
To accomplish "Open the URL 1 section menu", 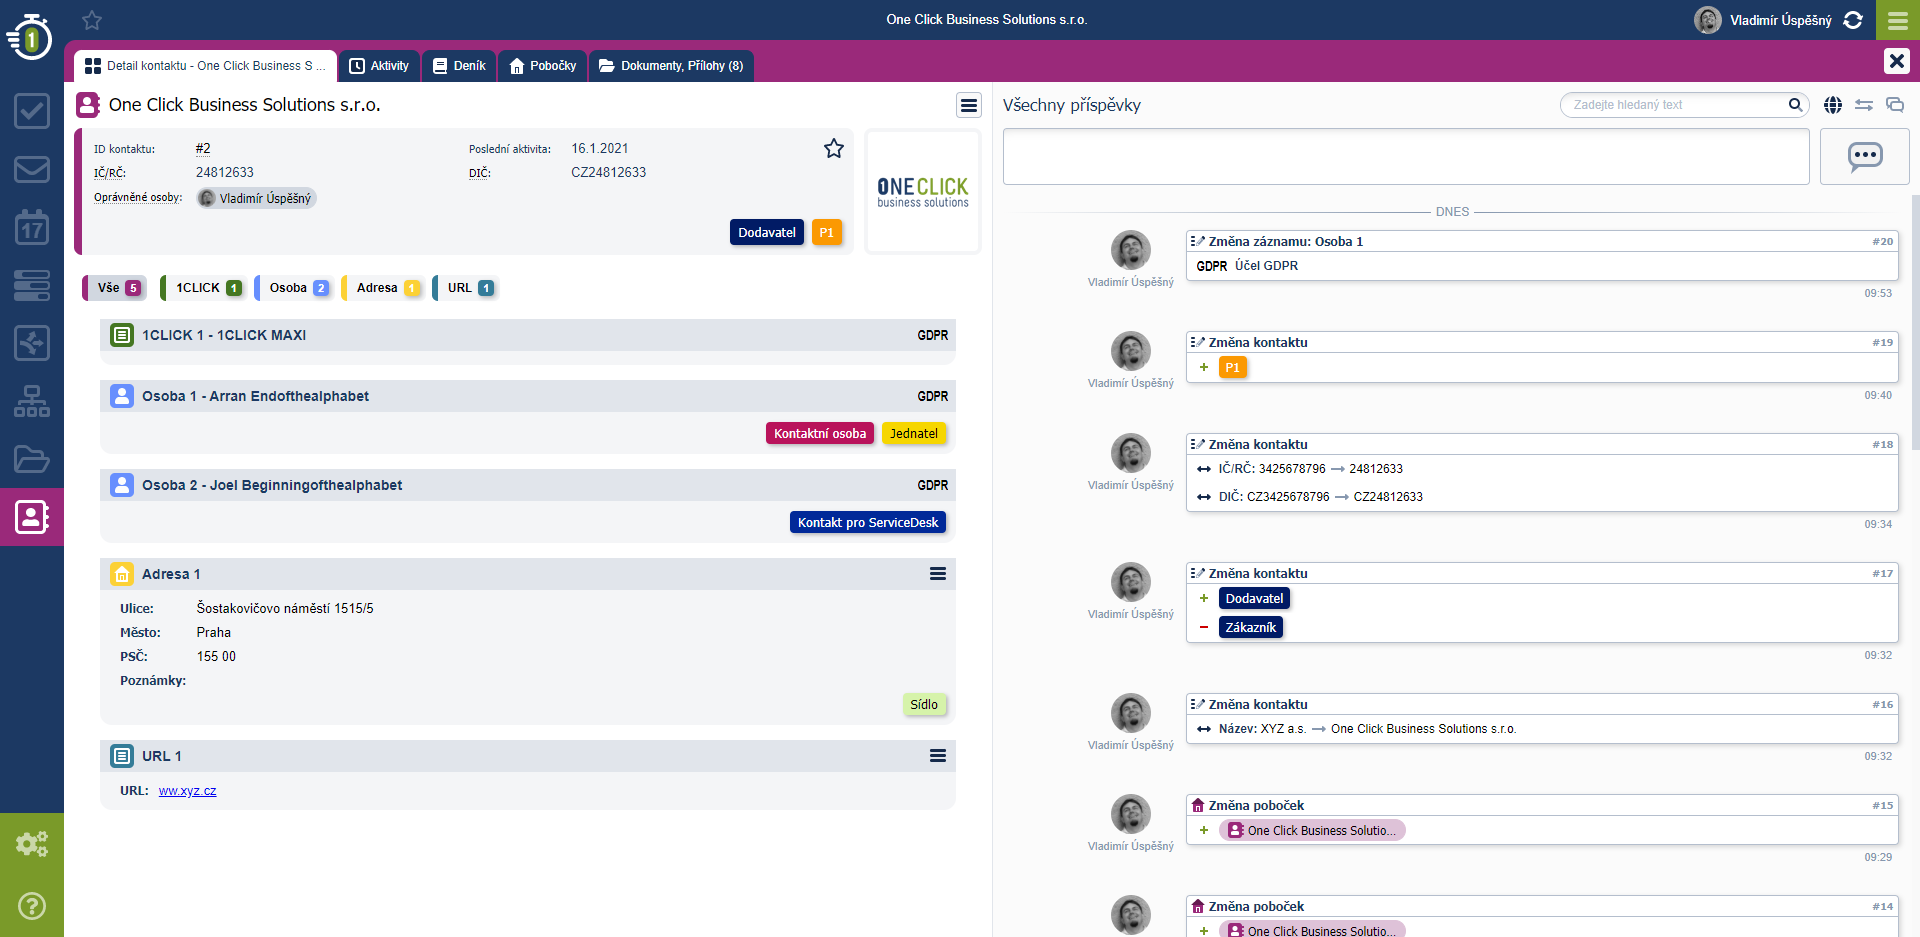I will [x=938, y=756].
